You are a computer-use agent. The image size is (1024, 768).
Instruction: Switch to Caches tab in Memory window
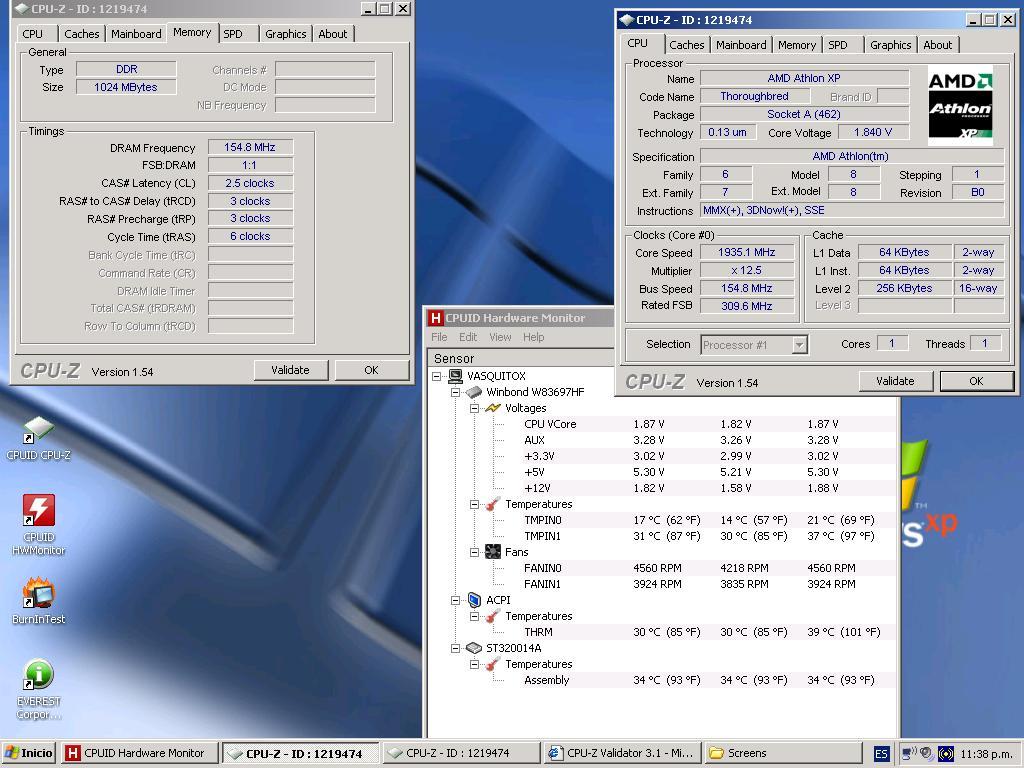click(82, 34)
